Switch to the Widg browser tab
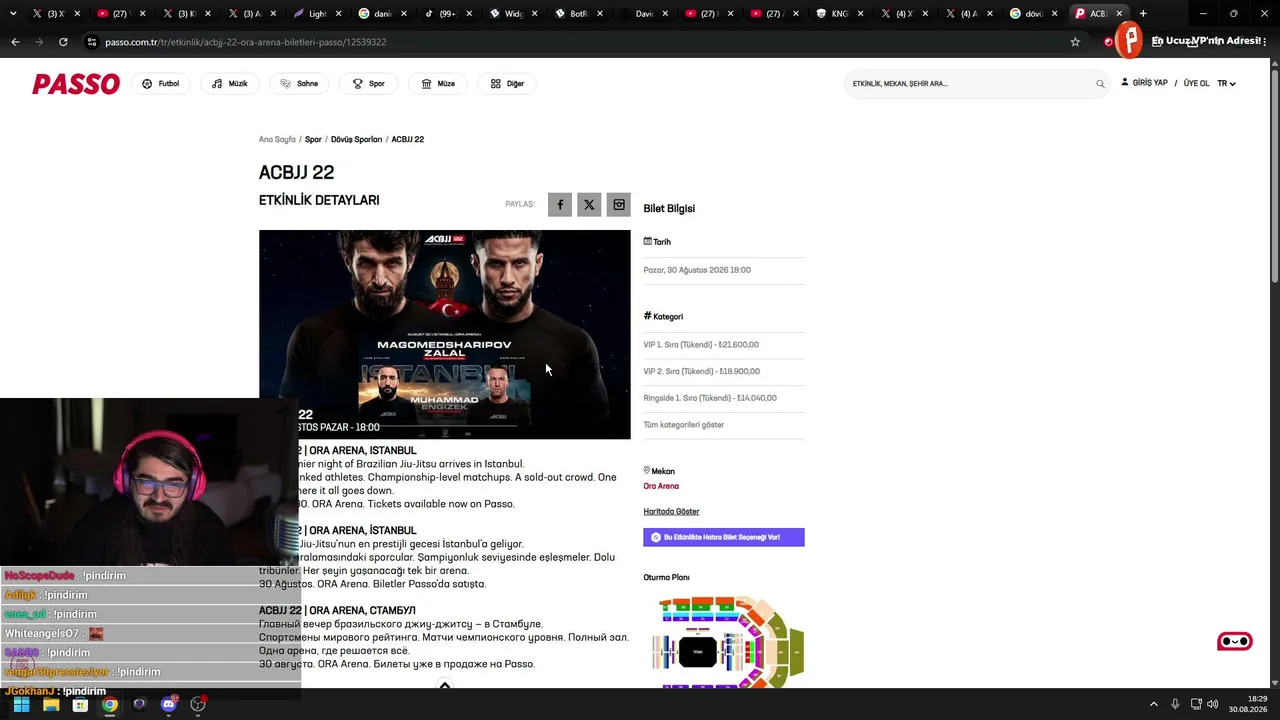The height and width of the screenshot is (720, 1280). (x=513, y=14)
